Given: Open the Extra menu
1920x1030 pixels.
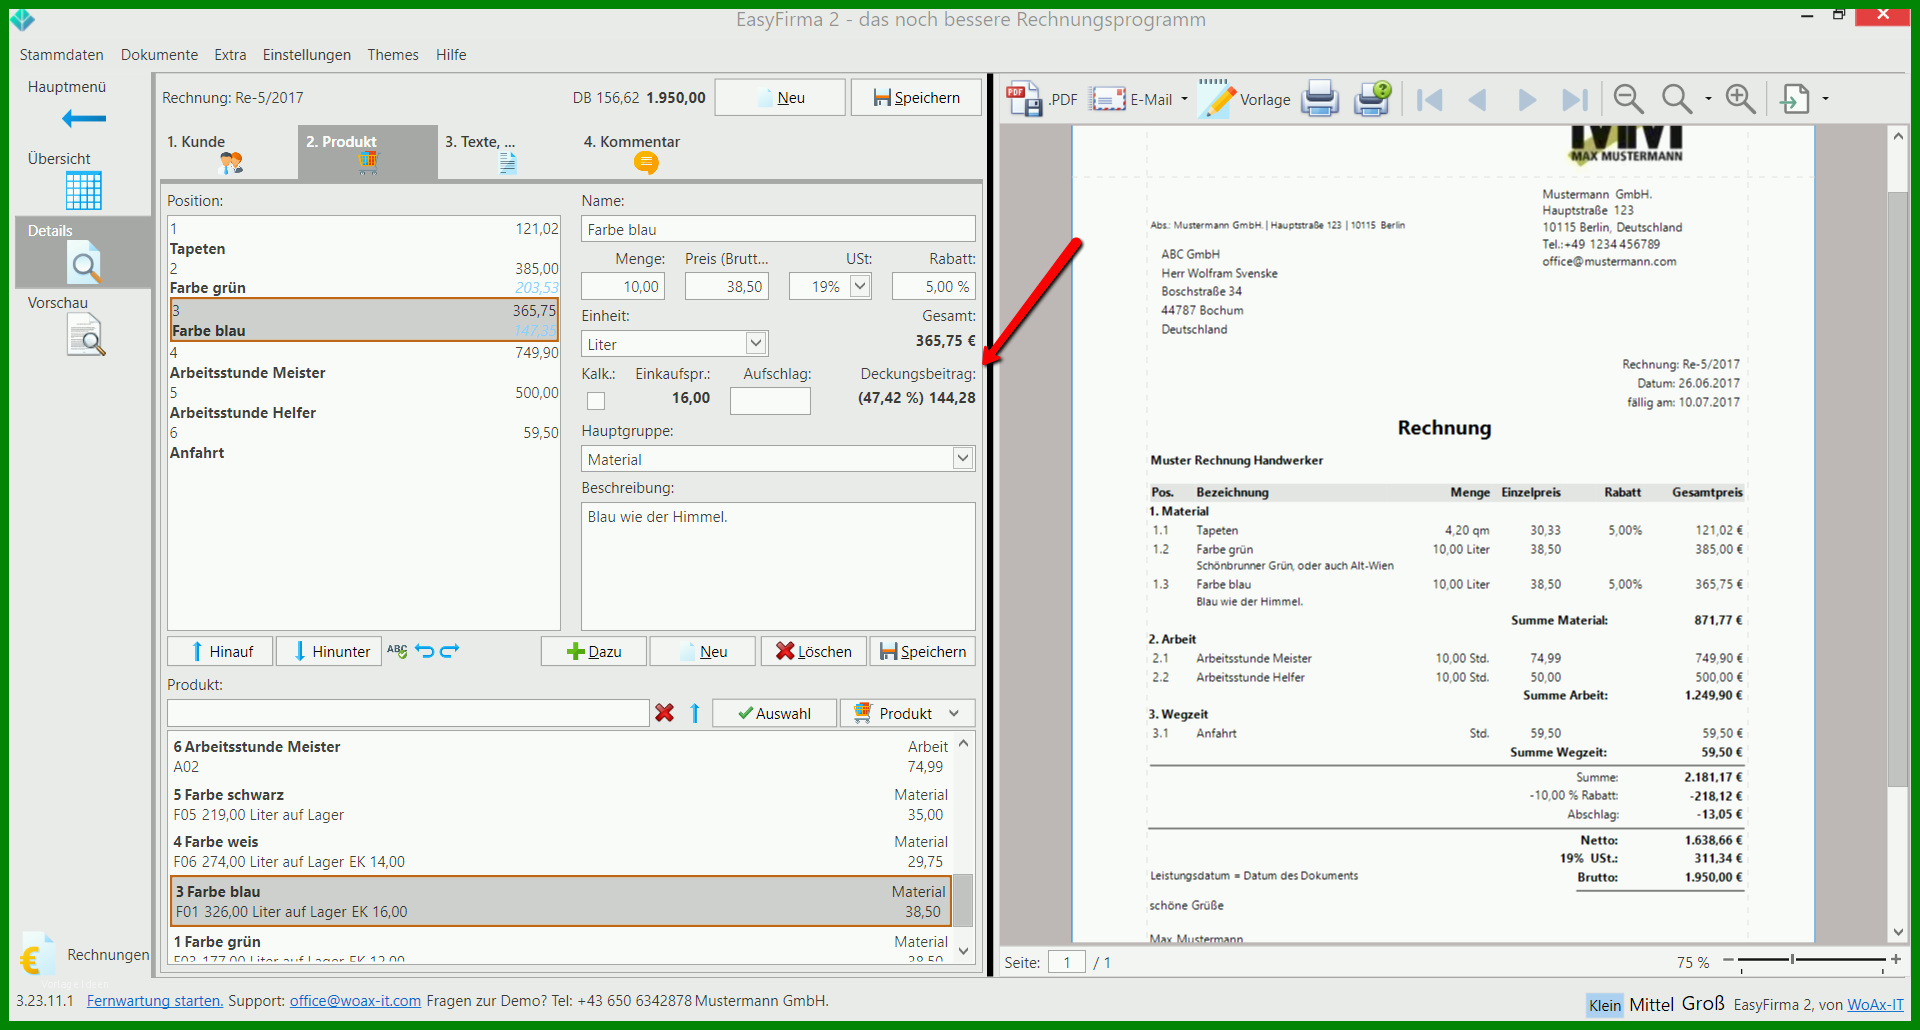Looking at the screenshot, I should tap(230, 55).
